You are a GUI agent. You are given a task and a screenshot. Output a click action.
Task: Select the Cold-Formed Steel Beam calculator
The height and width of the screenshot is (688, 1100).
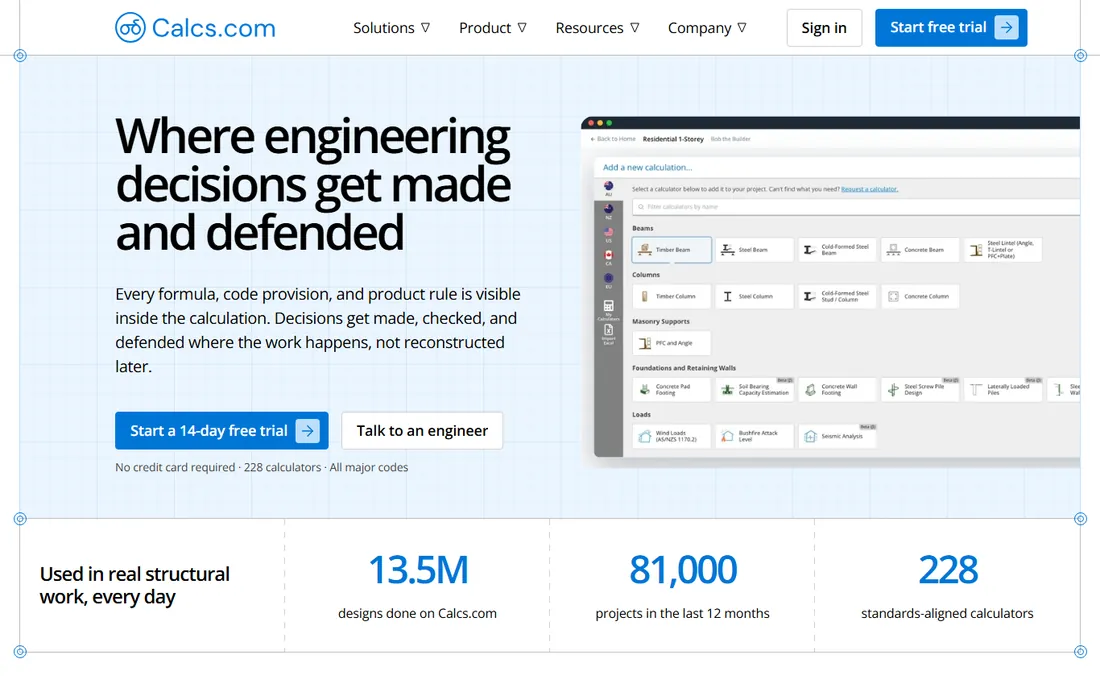[x=837, y=250]
